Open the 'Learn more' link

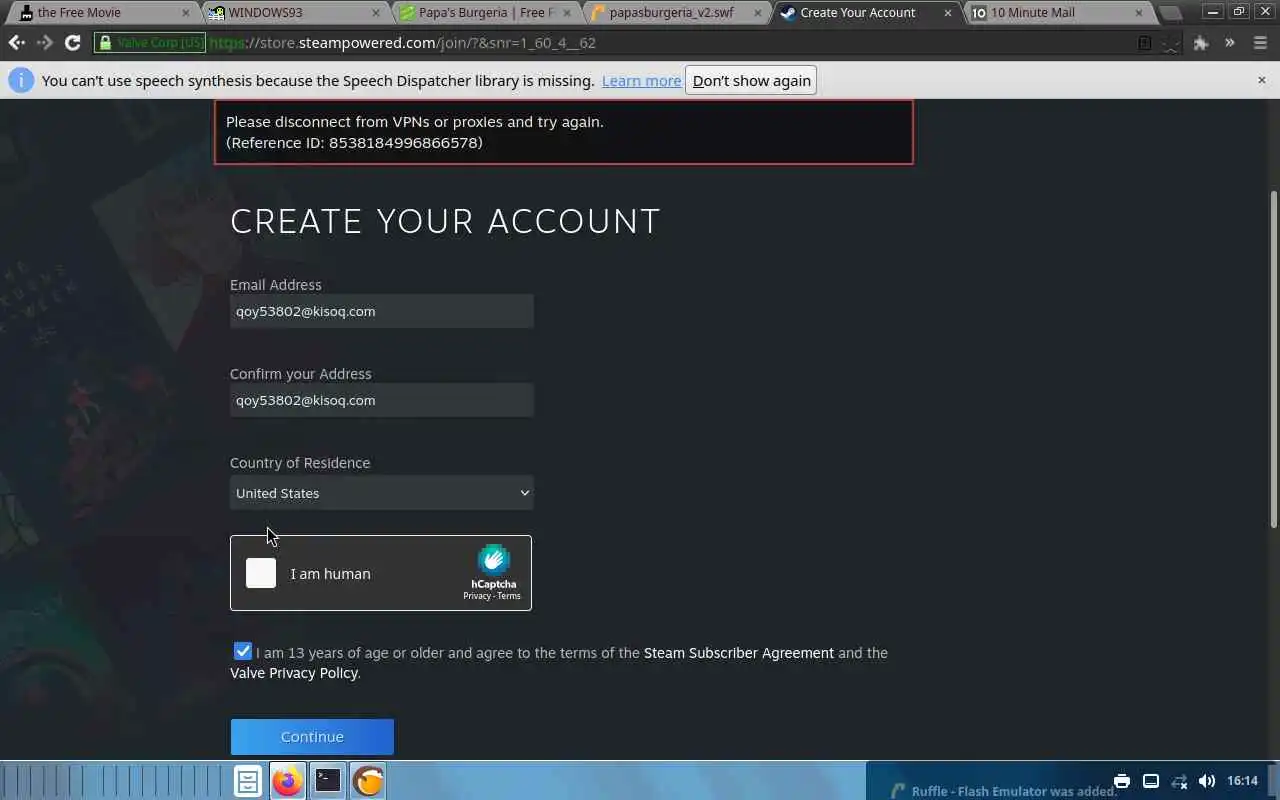click(x=641, y=81)
